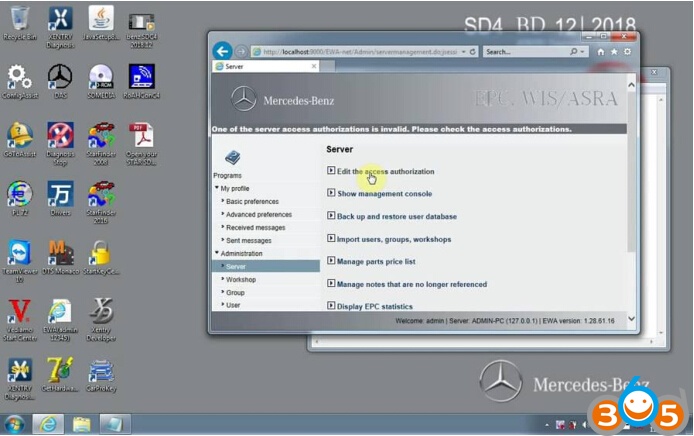Launch GoToAssist shortcut
This screenshot has height=436, width=694.
coord(19,140)
